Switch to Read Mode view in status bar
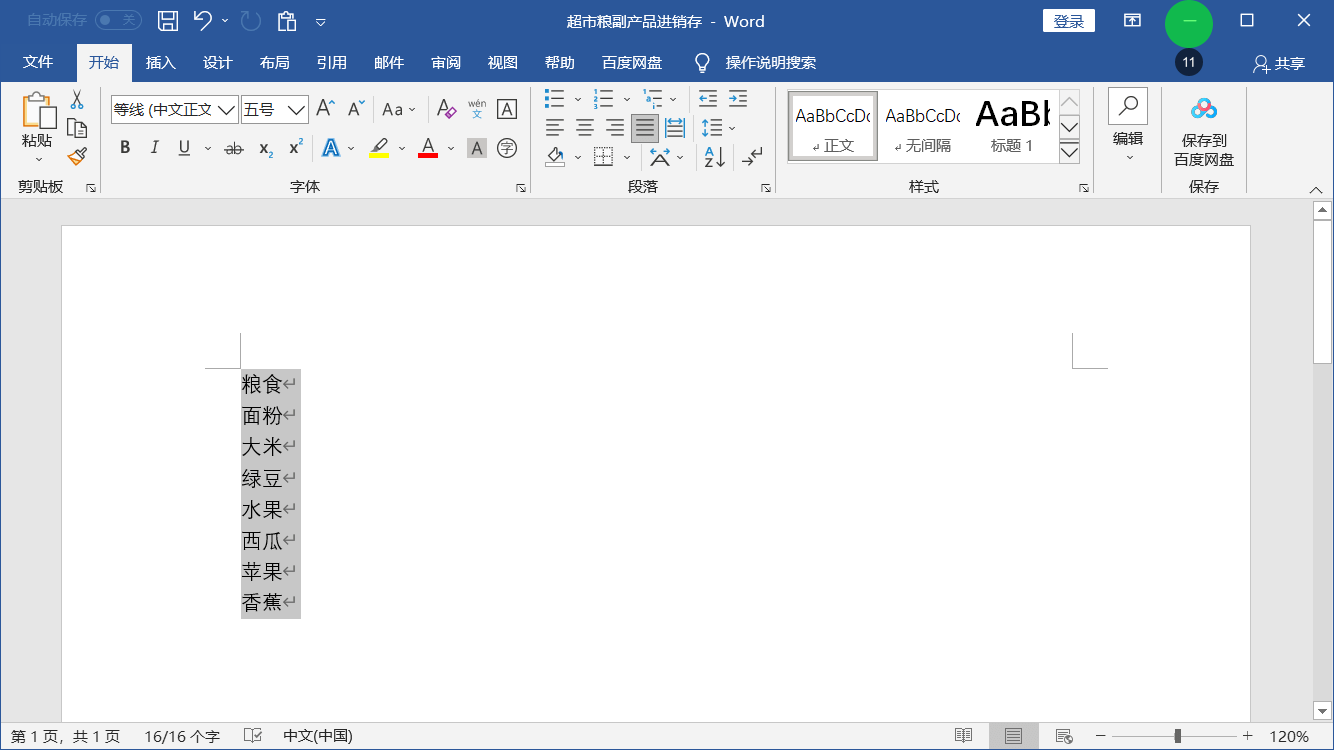 click(963, 736)
